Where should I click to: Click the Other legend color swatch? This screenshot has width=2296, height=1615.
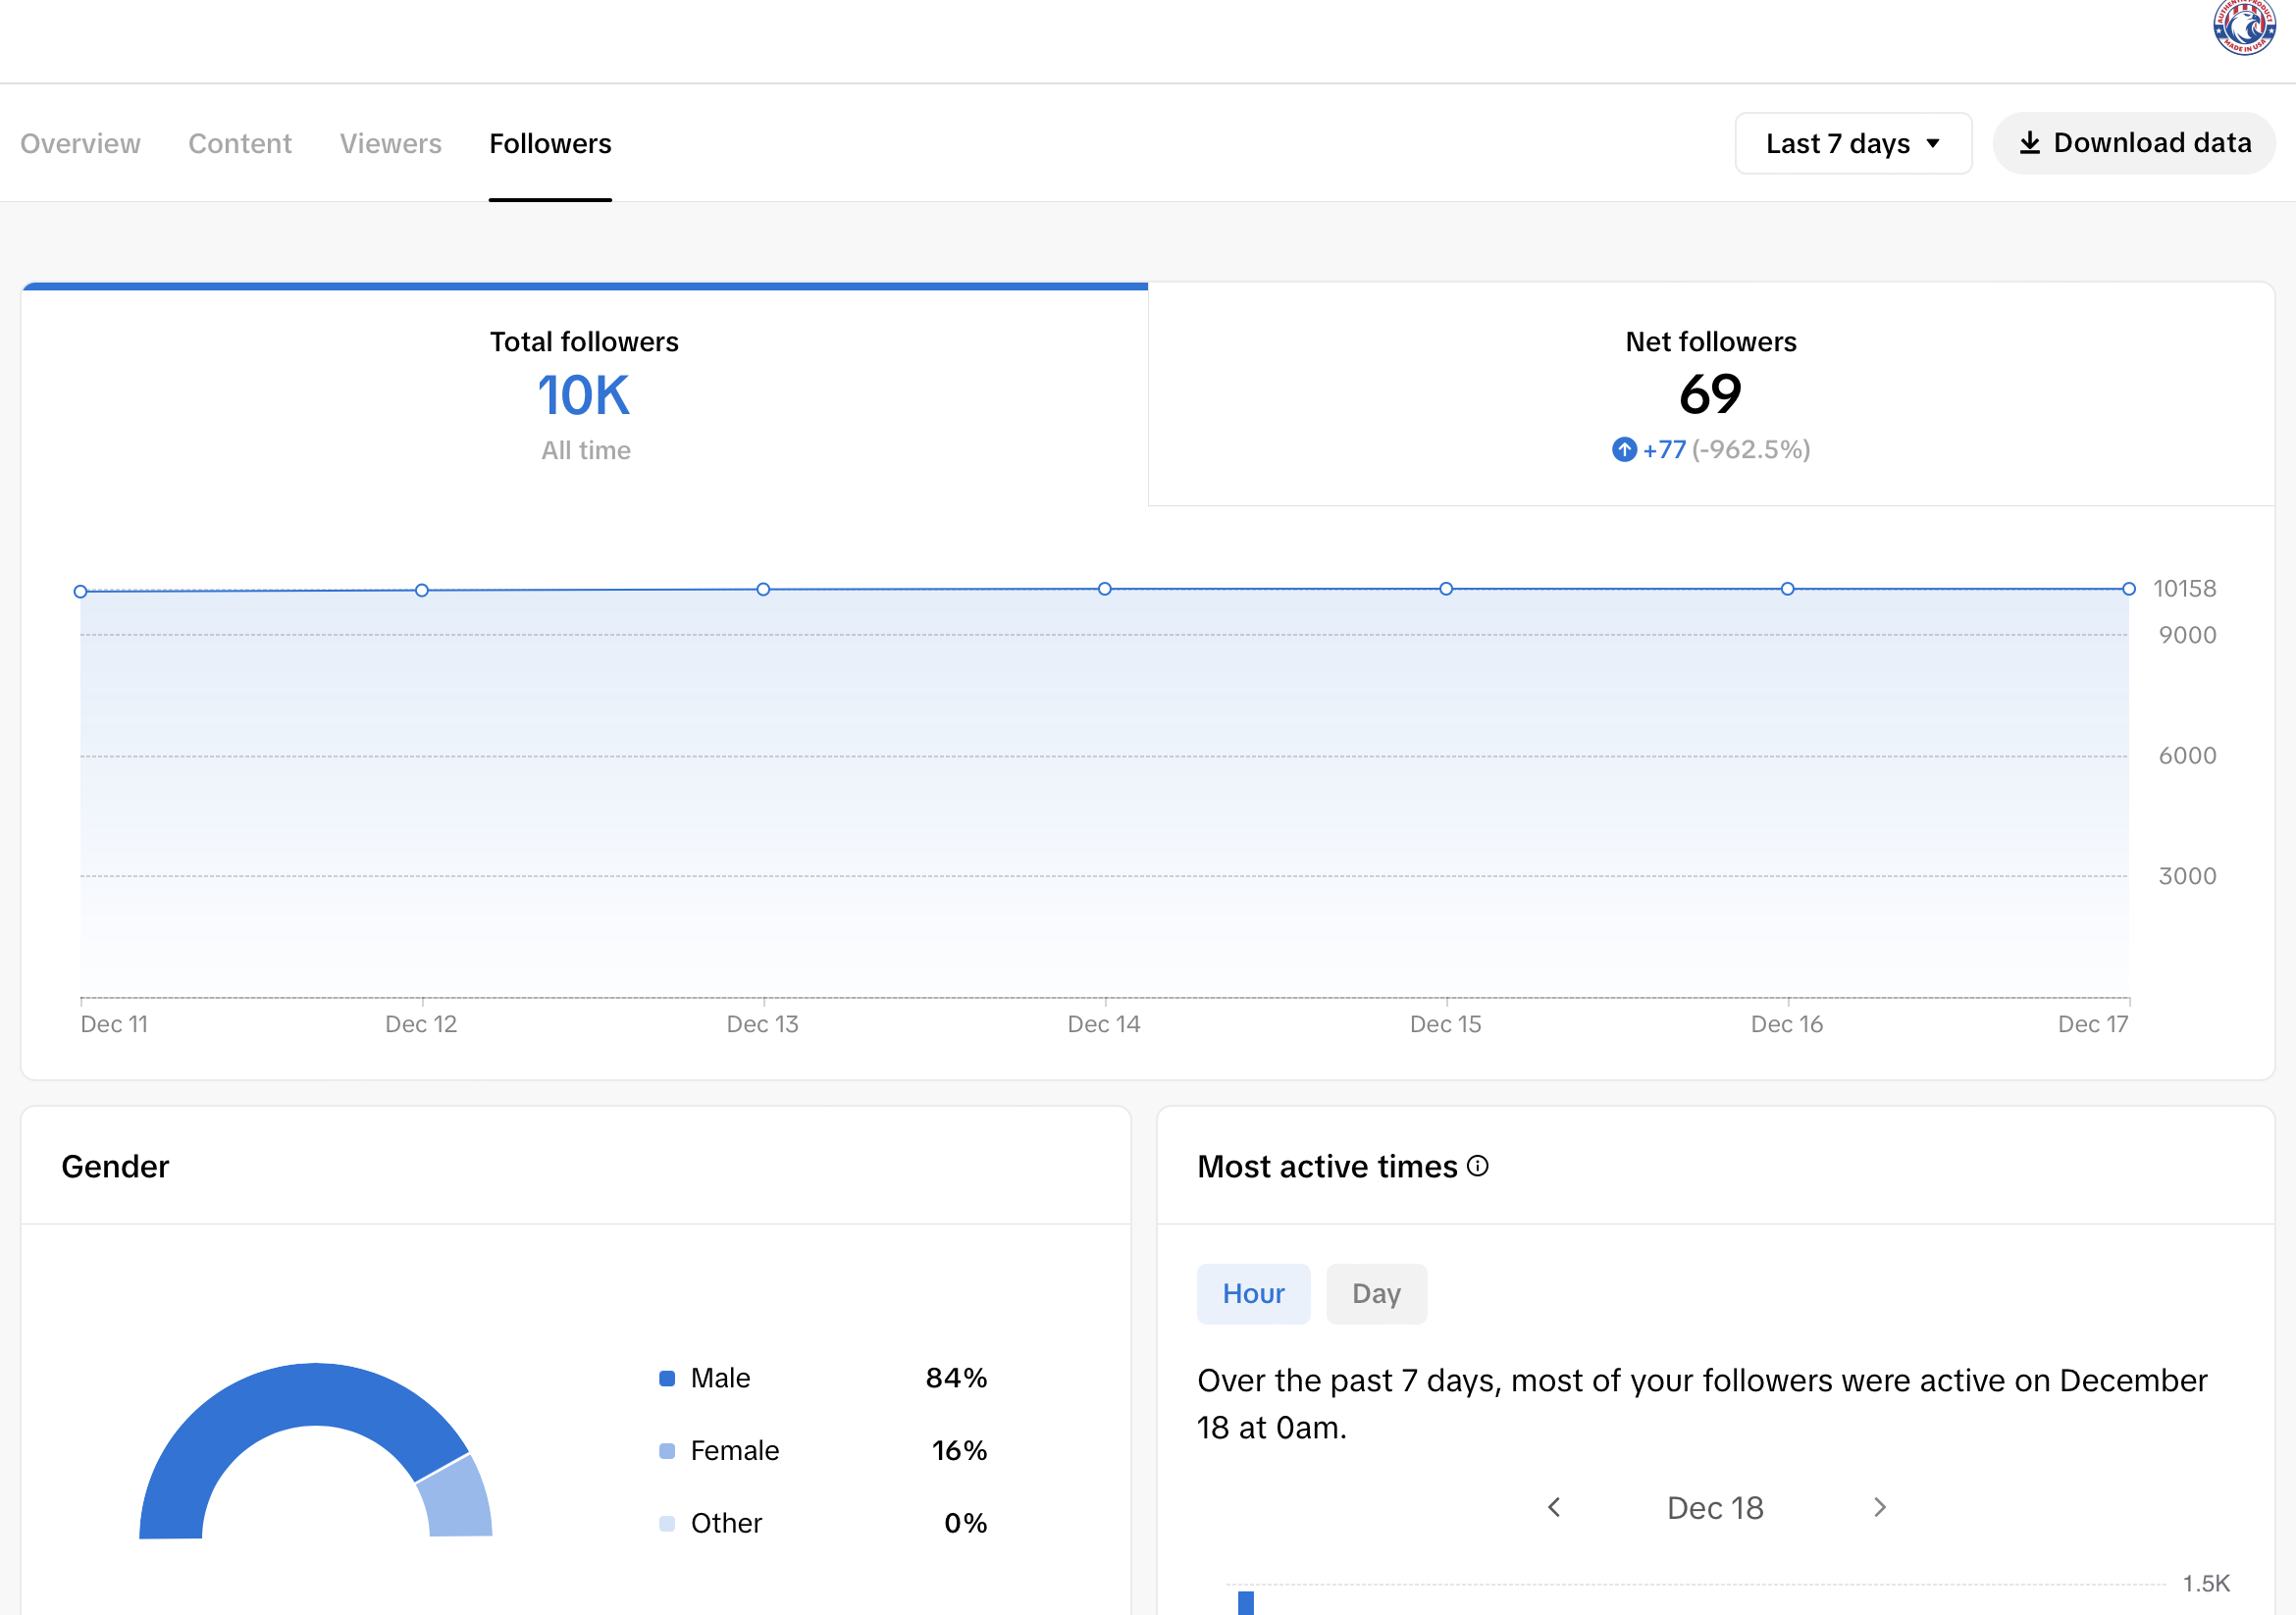click(667, 1523)
